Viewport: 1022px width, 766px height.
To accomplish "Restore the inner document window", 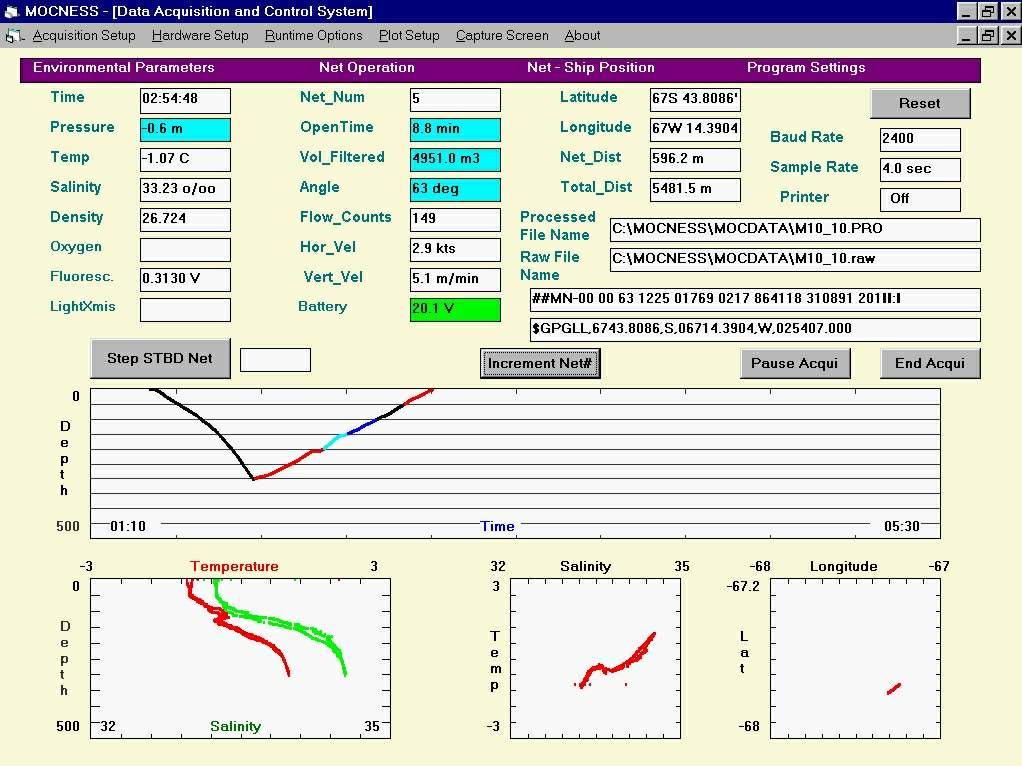I will (989, 35).
